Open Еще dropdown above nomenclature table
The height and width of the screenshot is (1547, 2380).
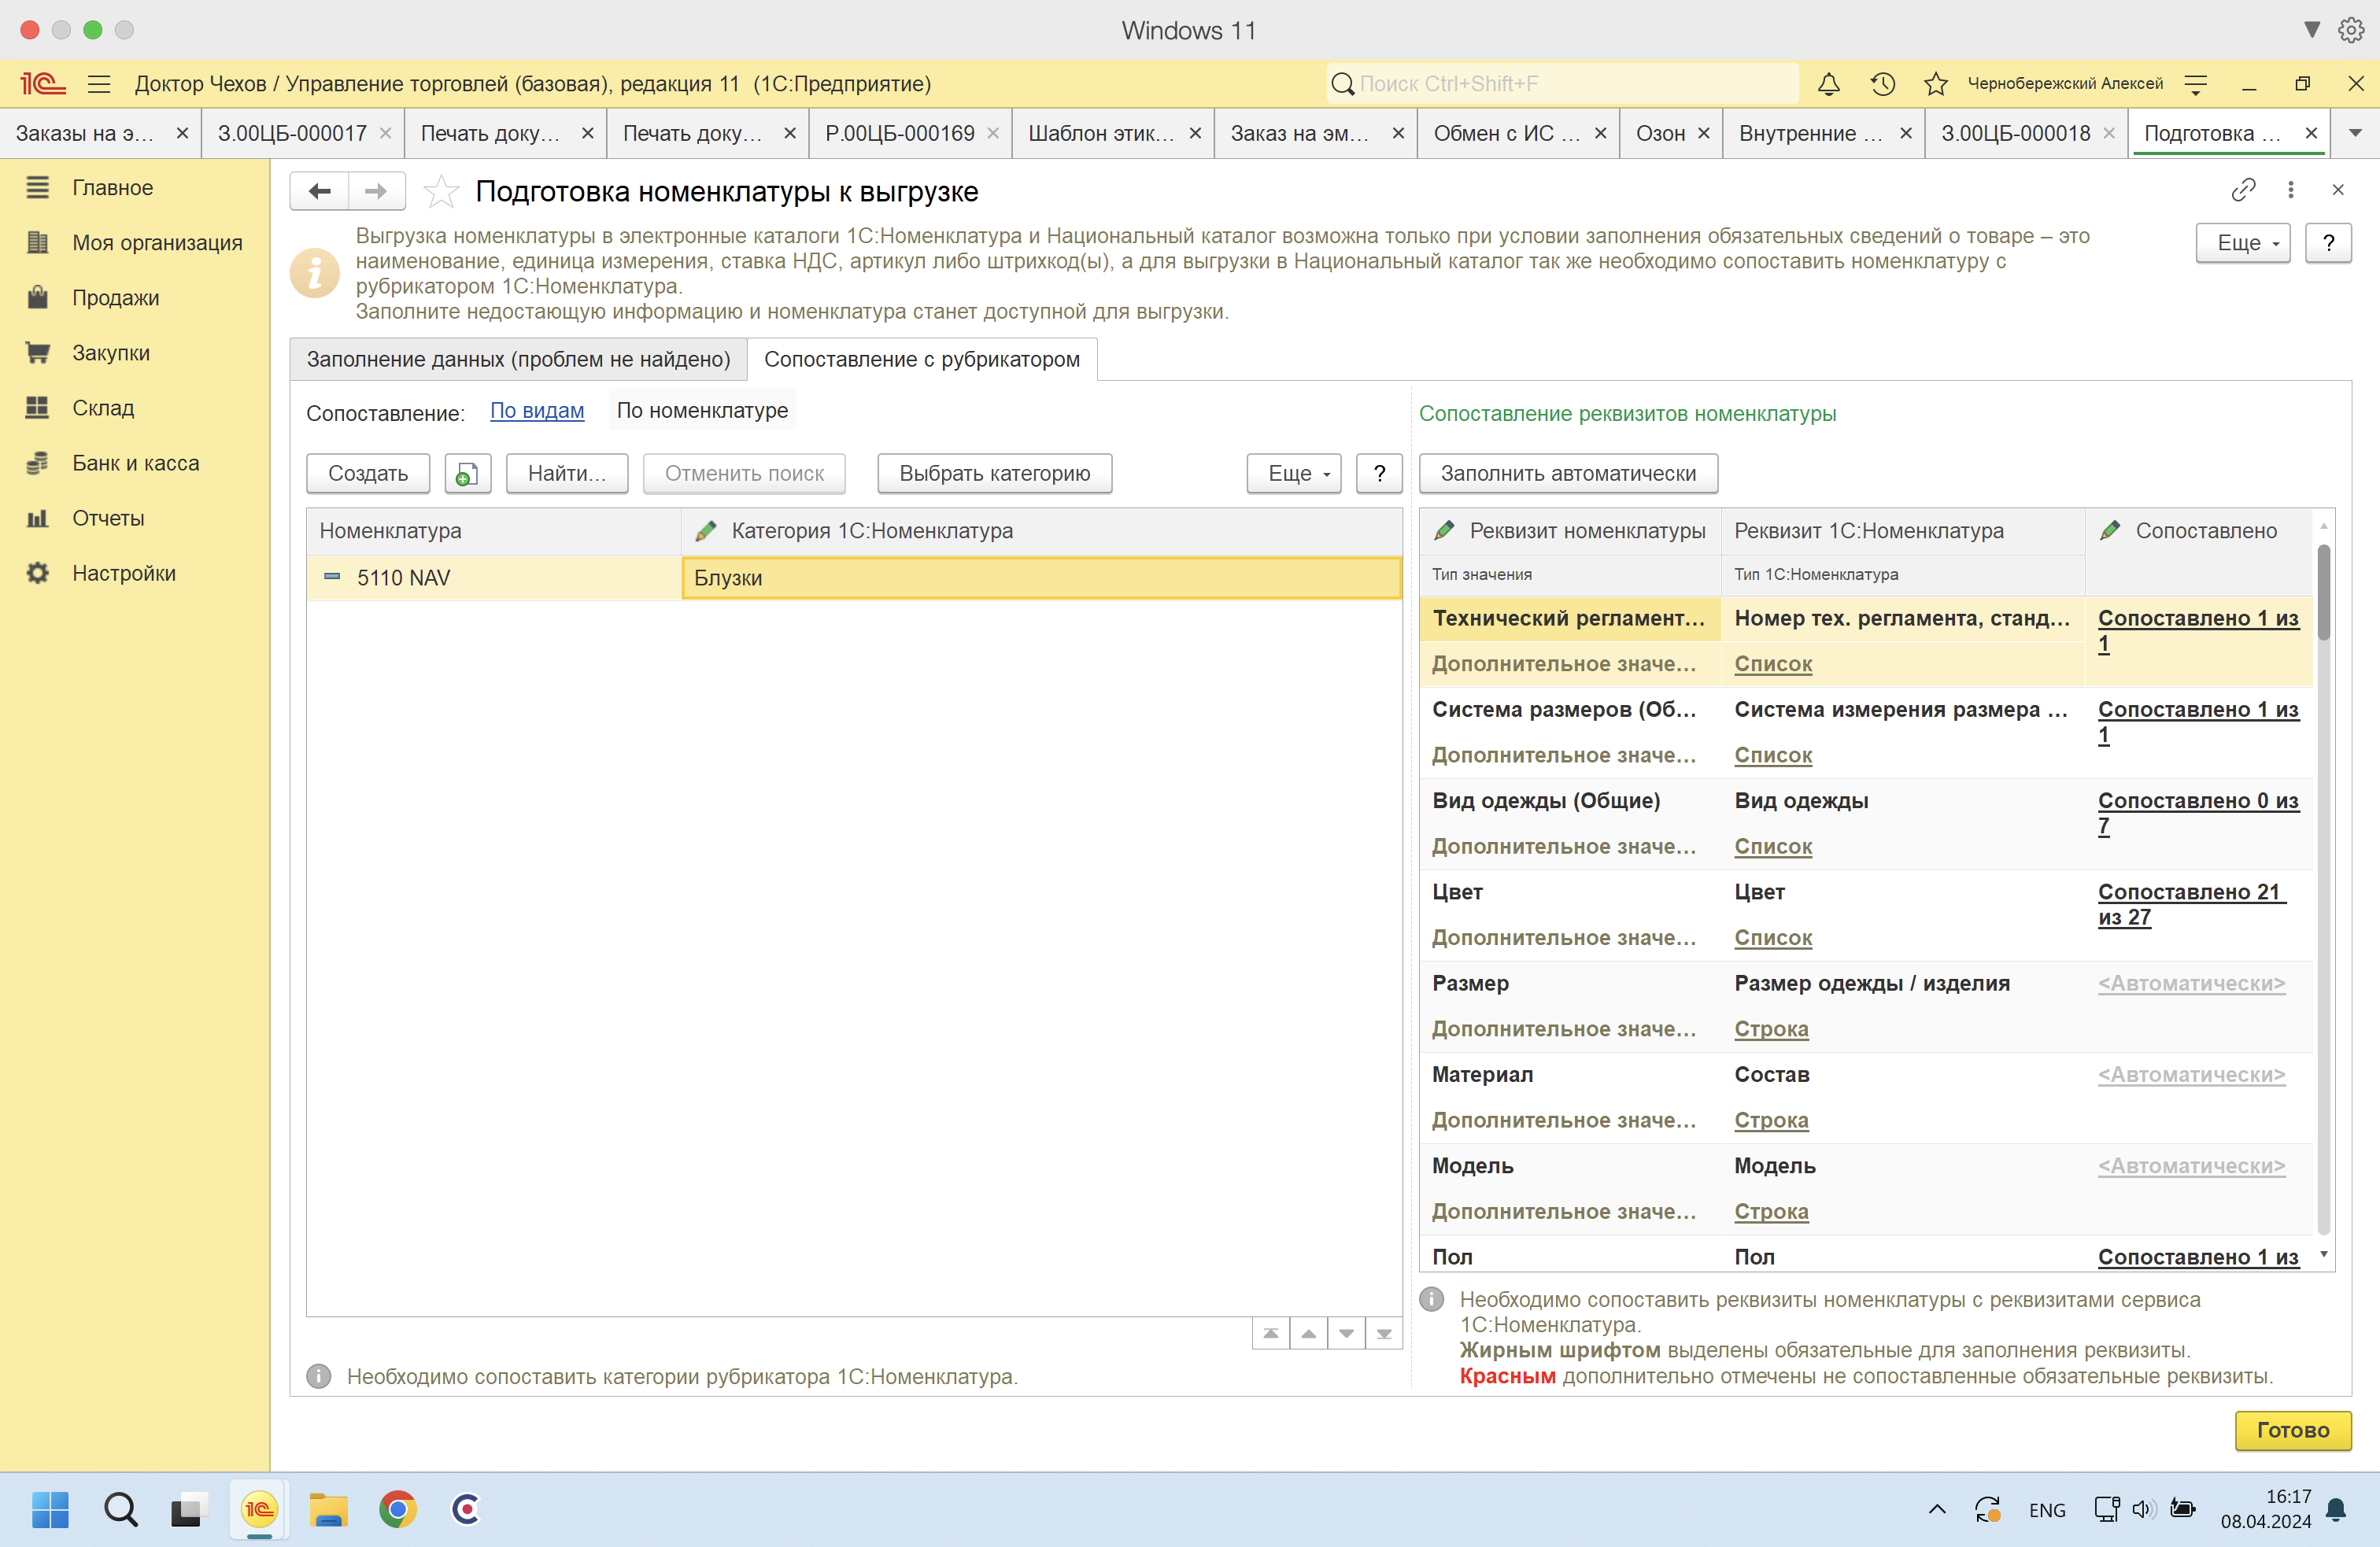(x=1294, y=474)
